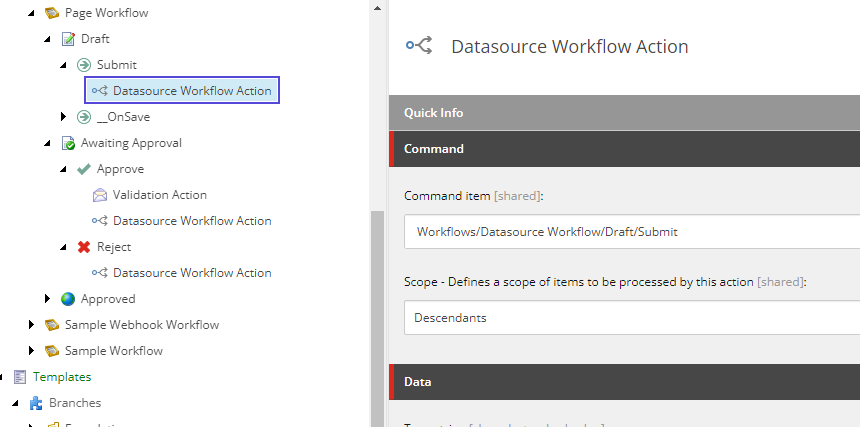Expand the Sample Webhook Workflow node

pyautogui.click(x=32, y=325)
